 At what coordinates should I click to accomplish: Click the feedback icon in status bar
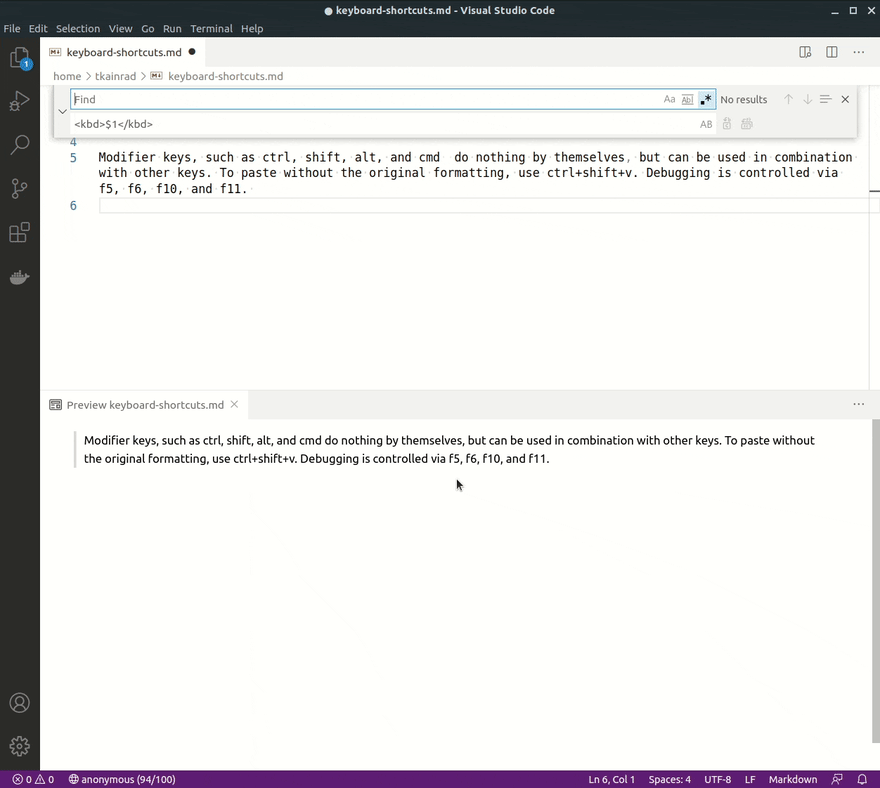[x=837, y=779]
